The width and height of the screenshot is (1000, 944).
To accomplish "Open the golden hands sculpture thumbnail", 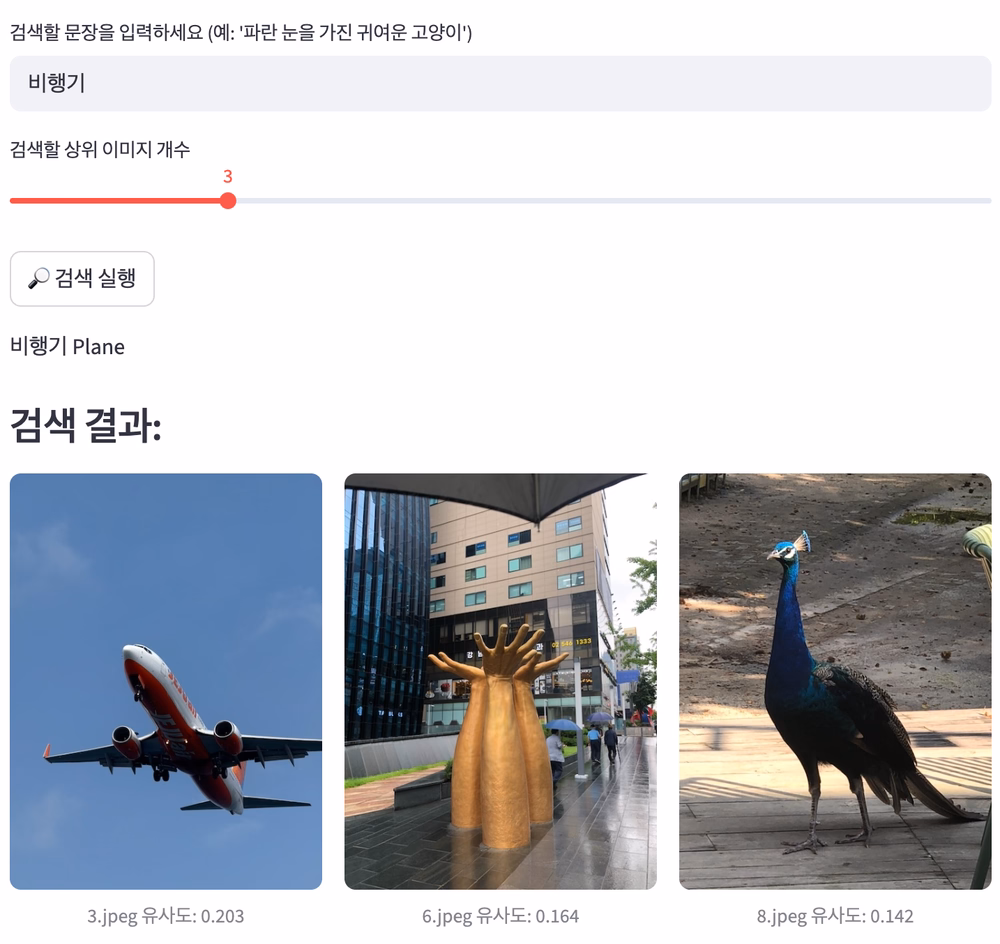I will [501, 681].
